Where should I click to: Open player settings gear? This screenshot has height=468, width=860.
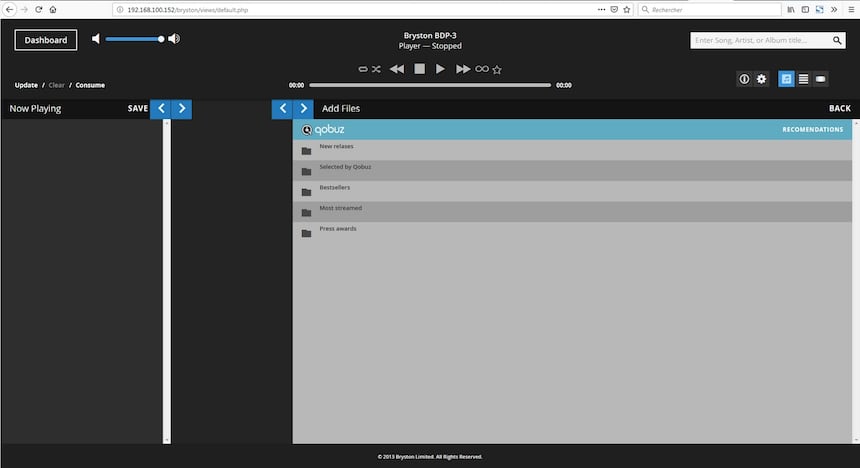coord(761,79)
